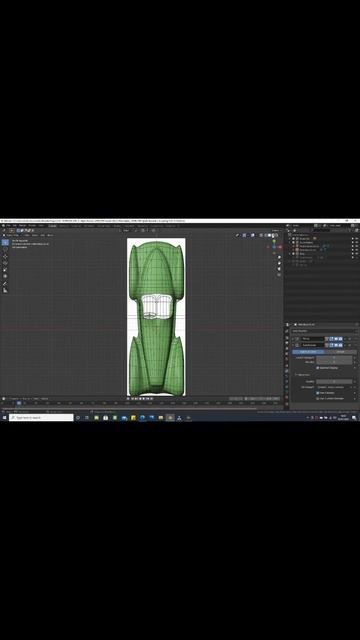Click the Windows Start button
Screen dimensions: 360x640
click(4, 418)
